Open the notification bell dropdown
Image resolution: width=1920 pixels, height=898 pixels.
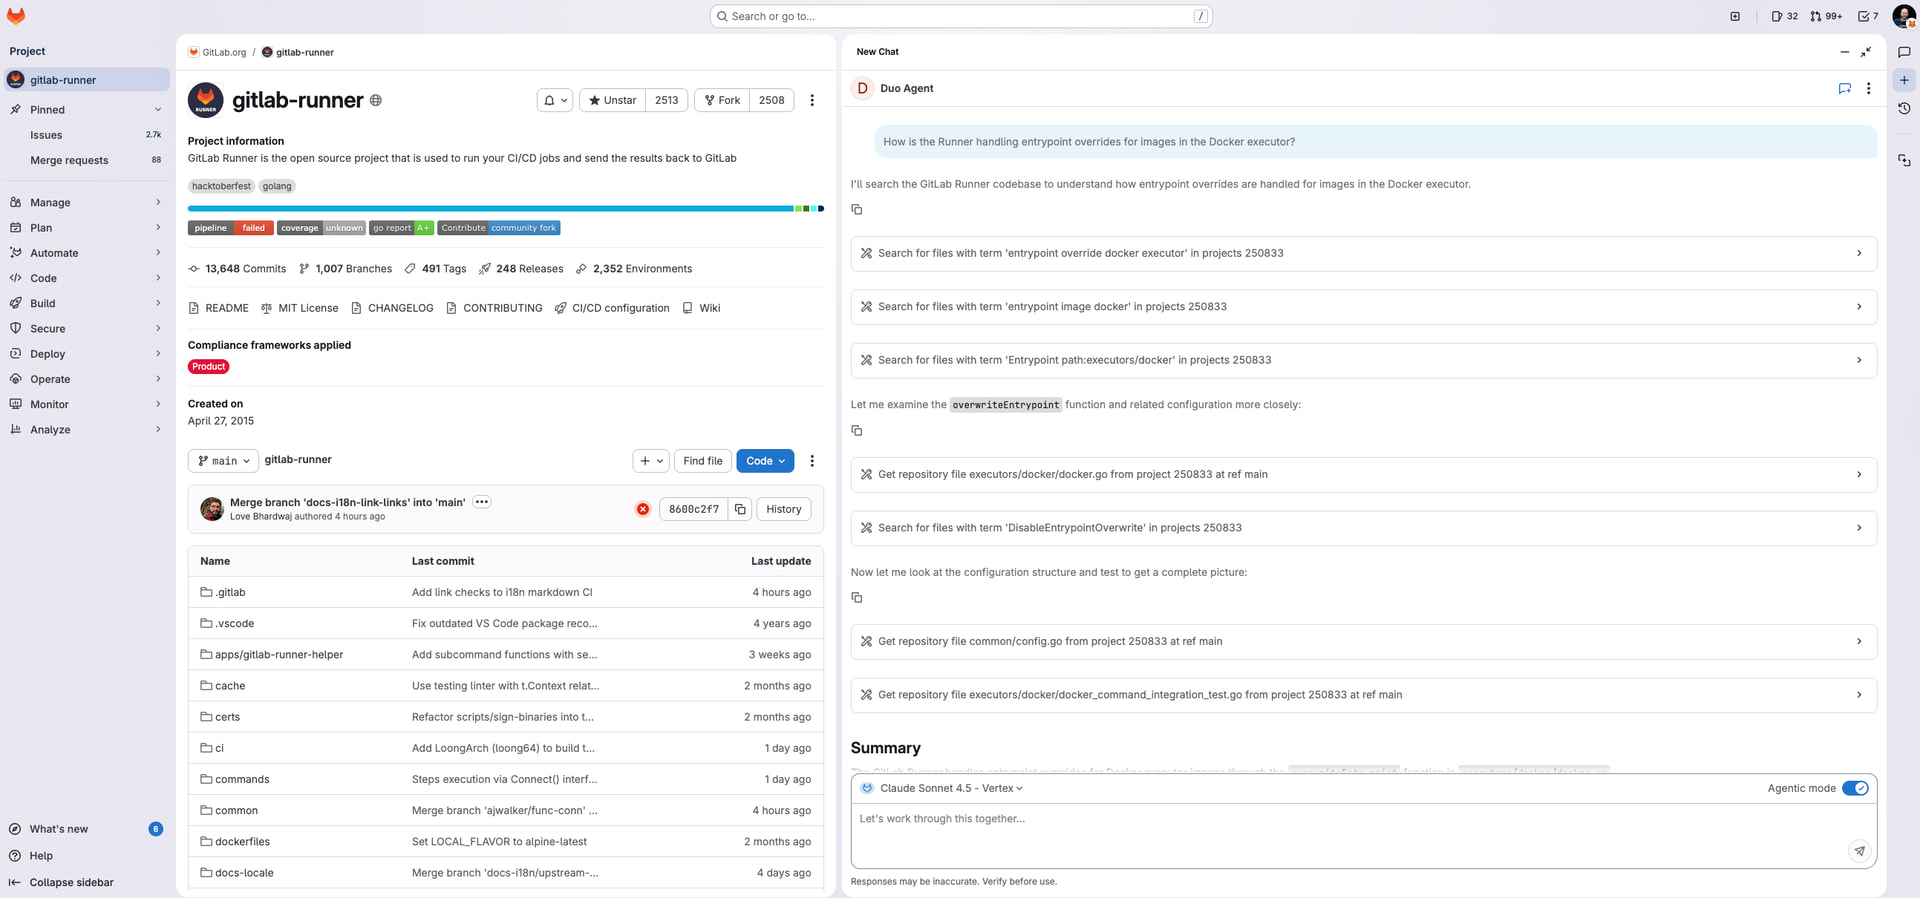tap(555, 100)
